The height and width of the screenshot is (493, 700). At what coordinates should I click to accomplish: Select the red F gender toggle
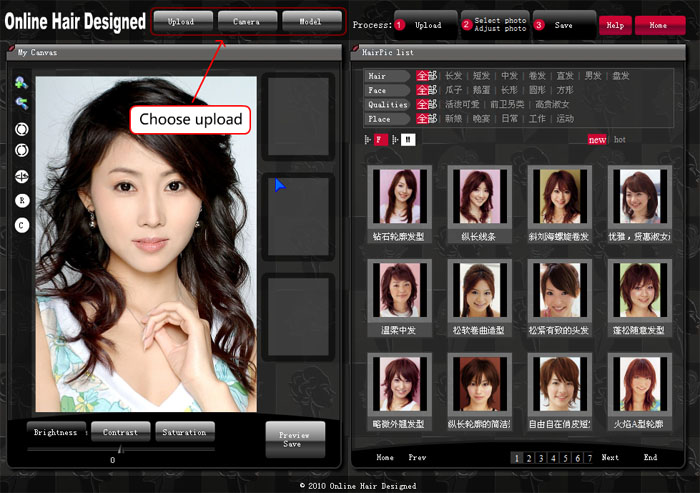(x=380, y=140)
